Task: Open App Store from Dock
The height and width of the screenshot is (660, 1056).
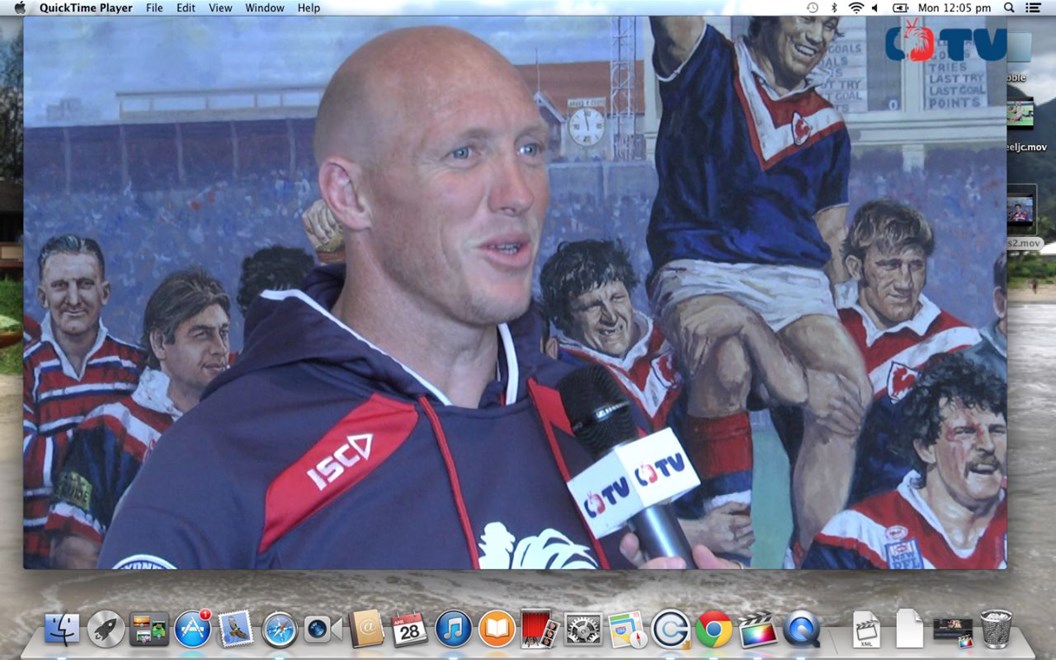Action: tap(192, 629)
